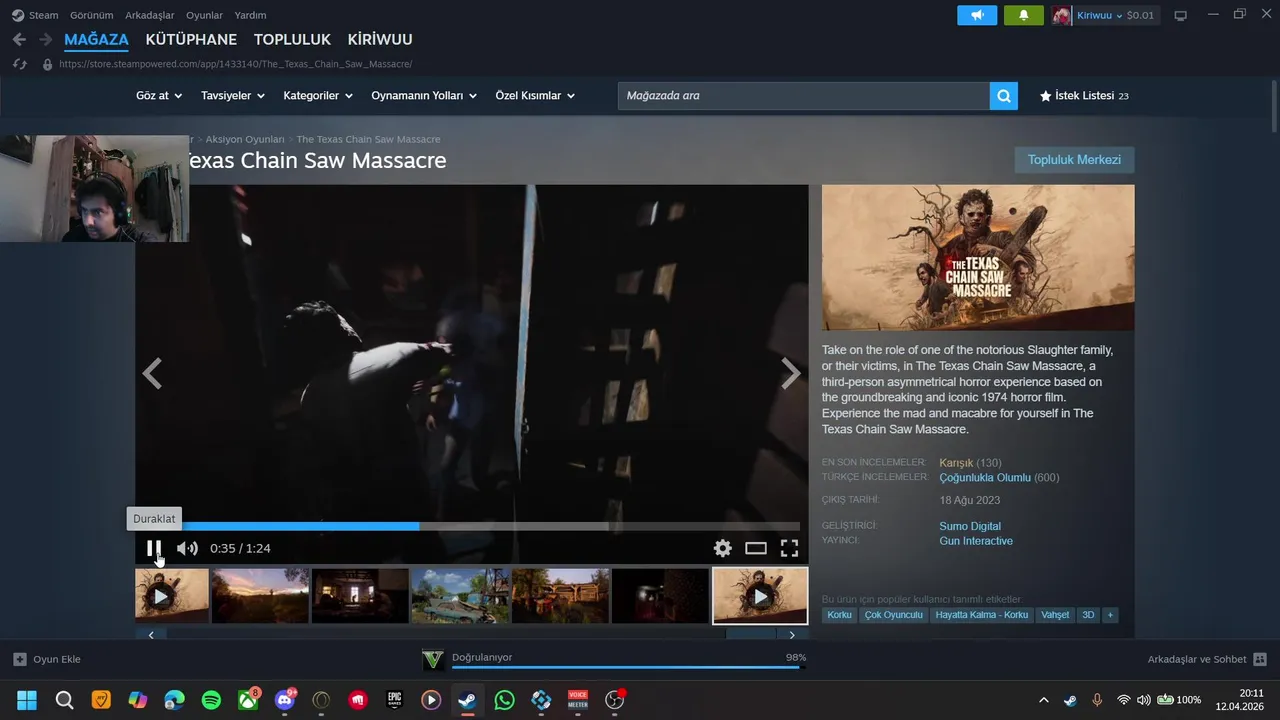The height and width of the screenshot is (720, 1280).
Task: Reload the store page
Action: point(19,64)
